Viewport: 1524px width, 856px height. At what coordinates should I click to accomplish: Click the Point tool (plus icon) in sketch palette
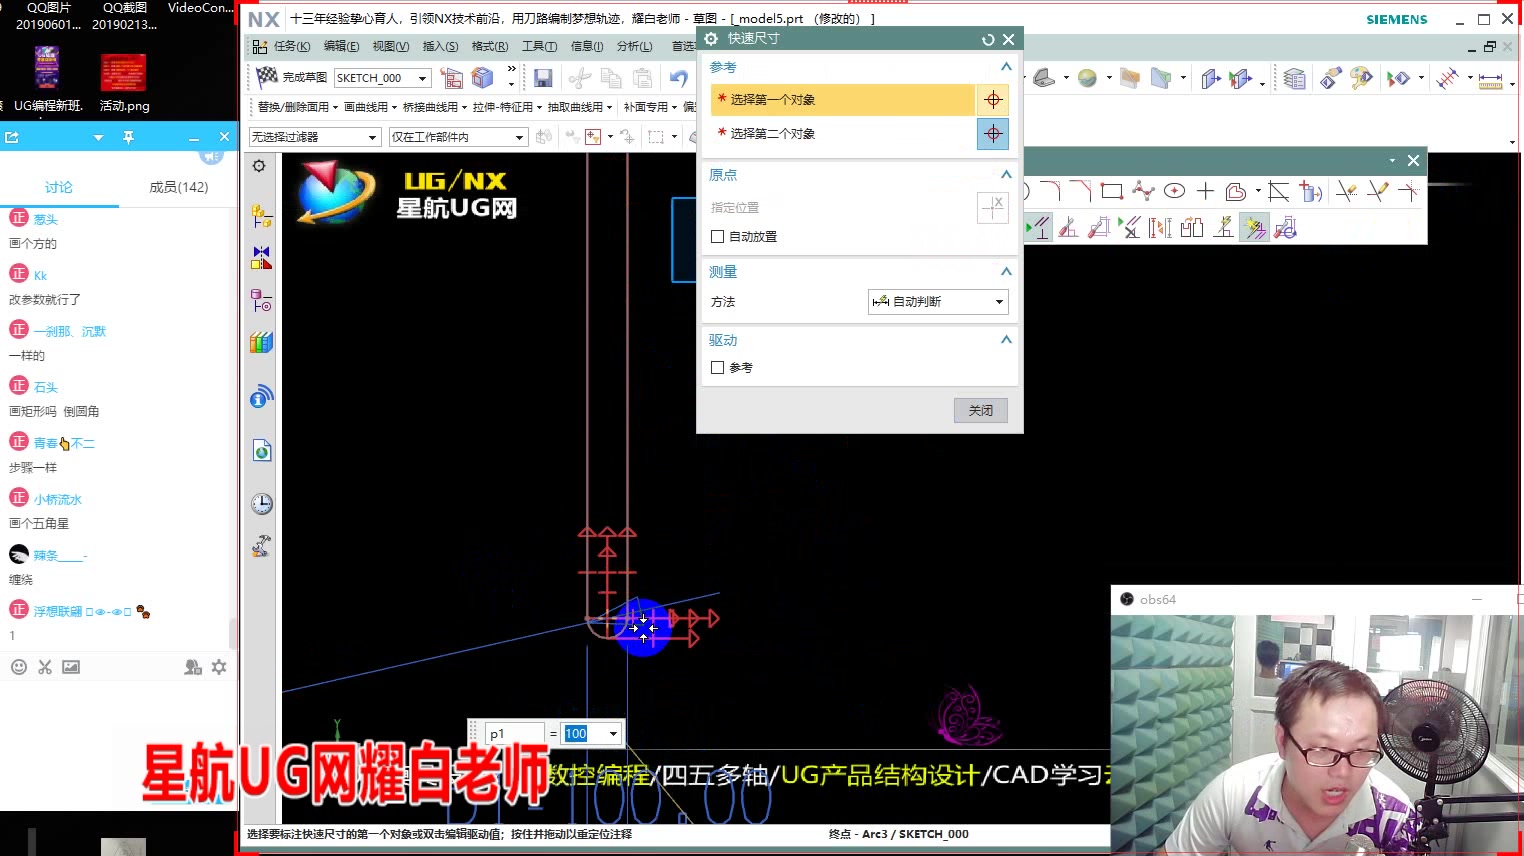point(1205,191)
